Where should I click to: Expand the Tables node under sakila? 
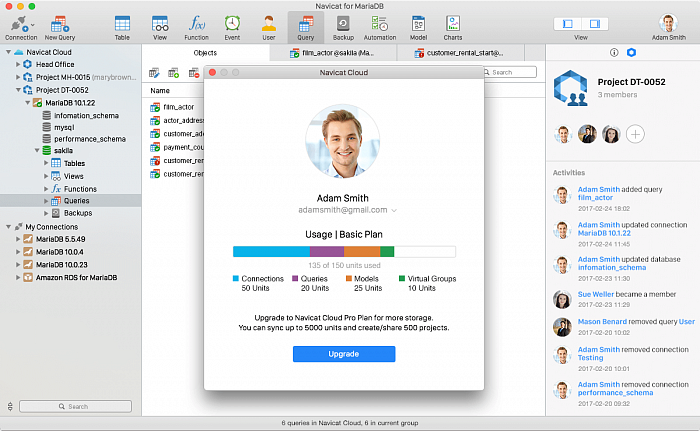coord(45,163)
